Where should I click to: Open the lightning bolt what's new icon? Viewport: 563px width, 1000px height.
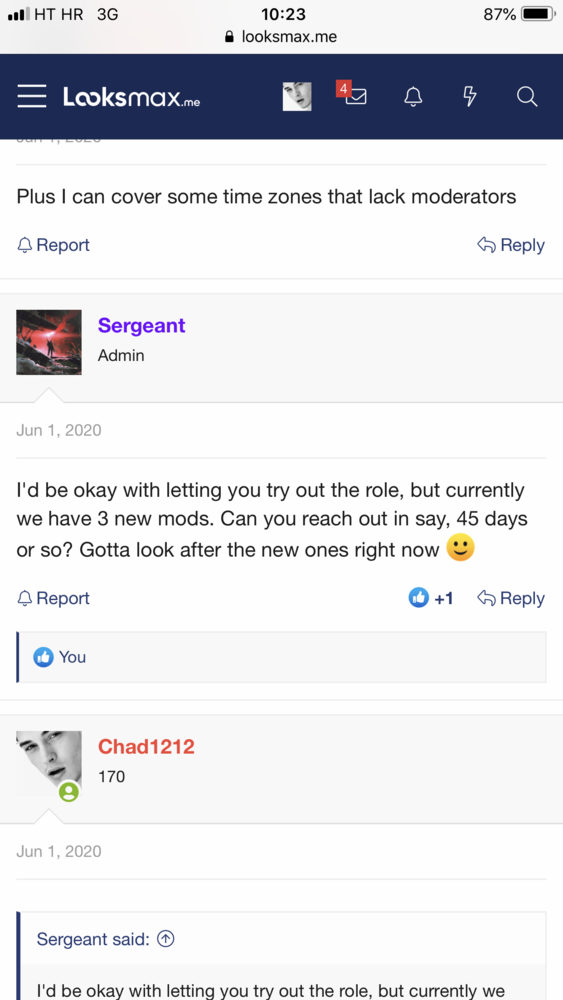(469, 97)
